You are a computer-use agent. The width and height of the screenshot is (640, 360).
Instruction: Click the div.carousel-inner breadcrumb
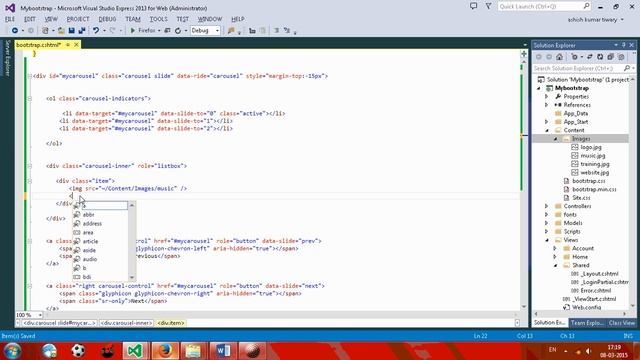(x=127, y=323)
